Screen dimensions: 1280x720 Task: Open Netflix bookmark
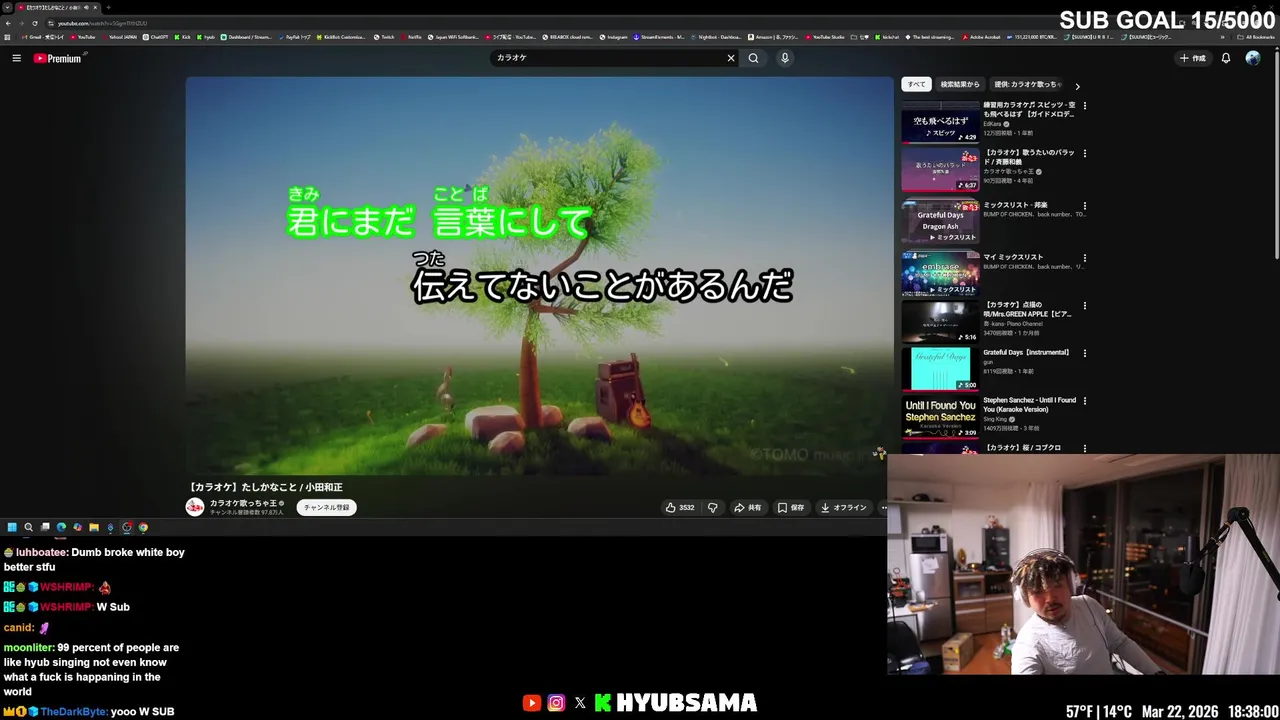411,37
